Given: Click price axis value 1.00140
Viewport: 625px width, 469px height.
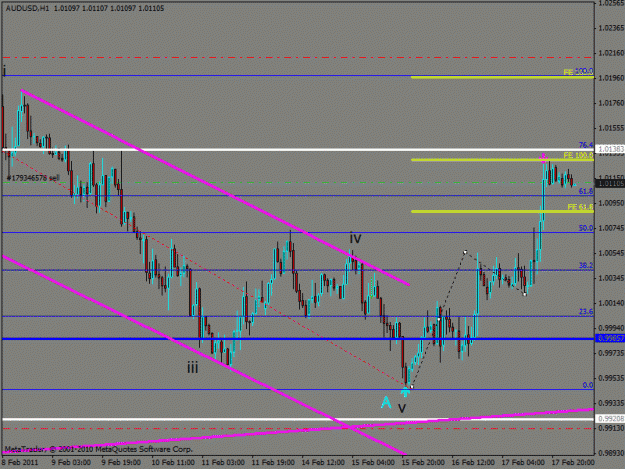Looking at the screenshot, I should [611, 303].
